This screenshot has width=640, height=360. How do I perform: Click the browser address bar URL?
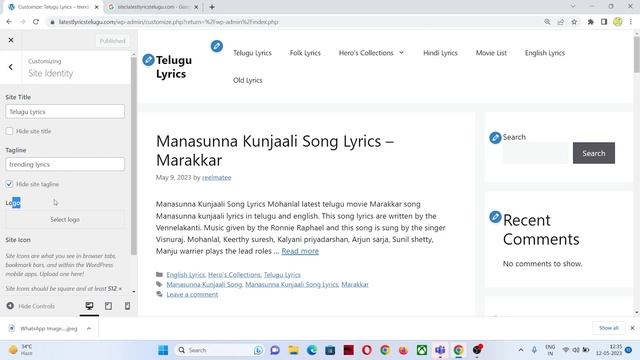168,22
